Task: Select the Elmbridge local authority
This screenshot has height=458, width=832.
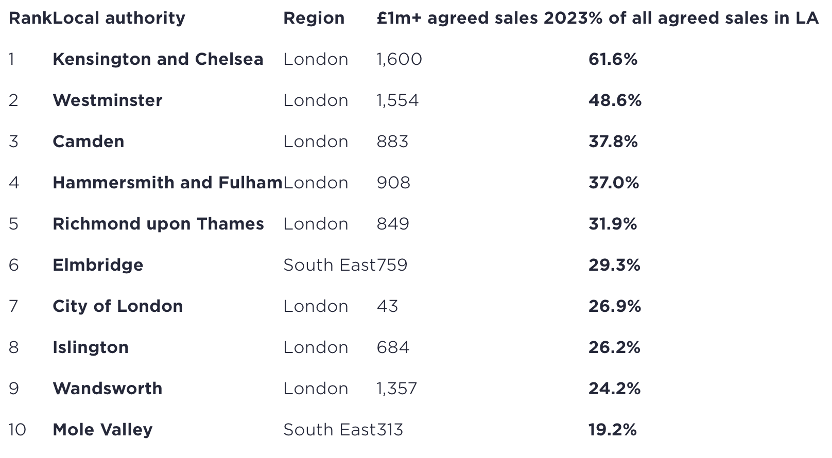Action: [98, 265]
